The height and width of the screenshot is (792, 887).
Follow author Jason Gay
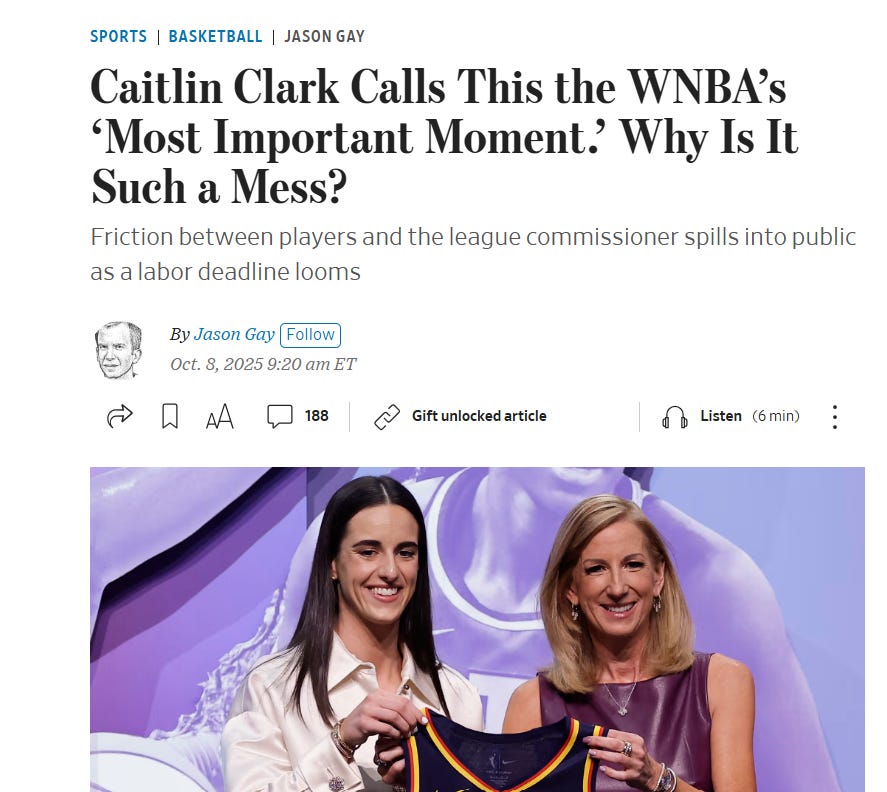pyautogui.click(x=310, y=334)
